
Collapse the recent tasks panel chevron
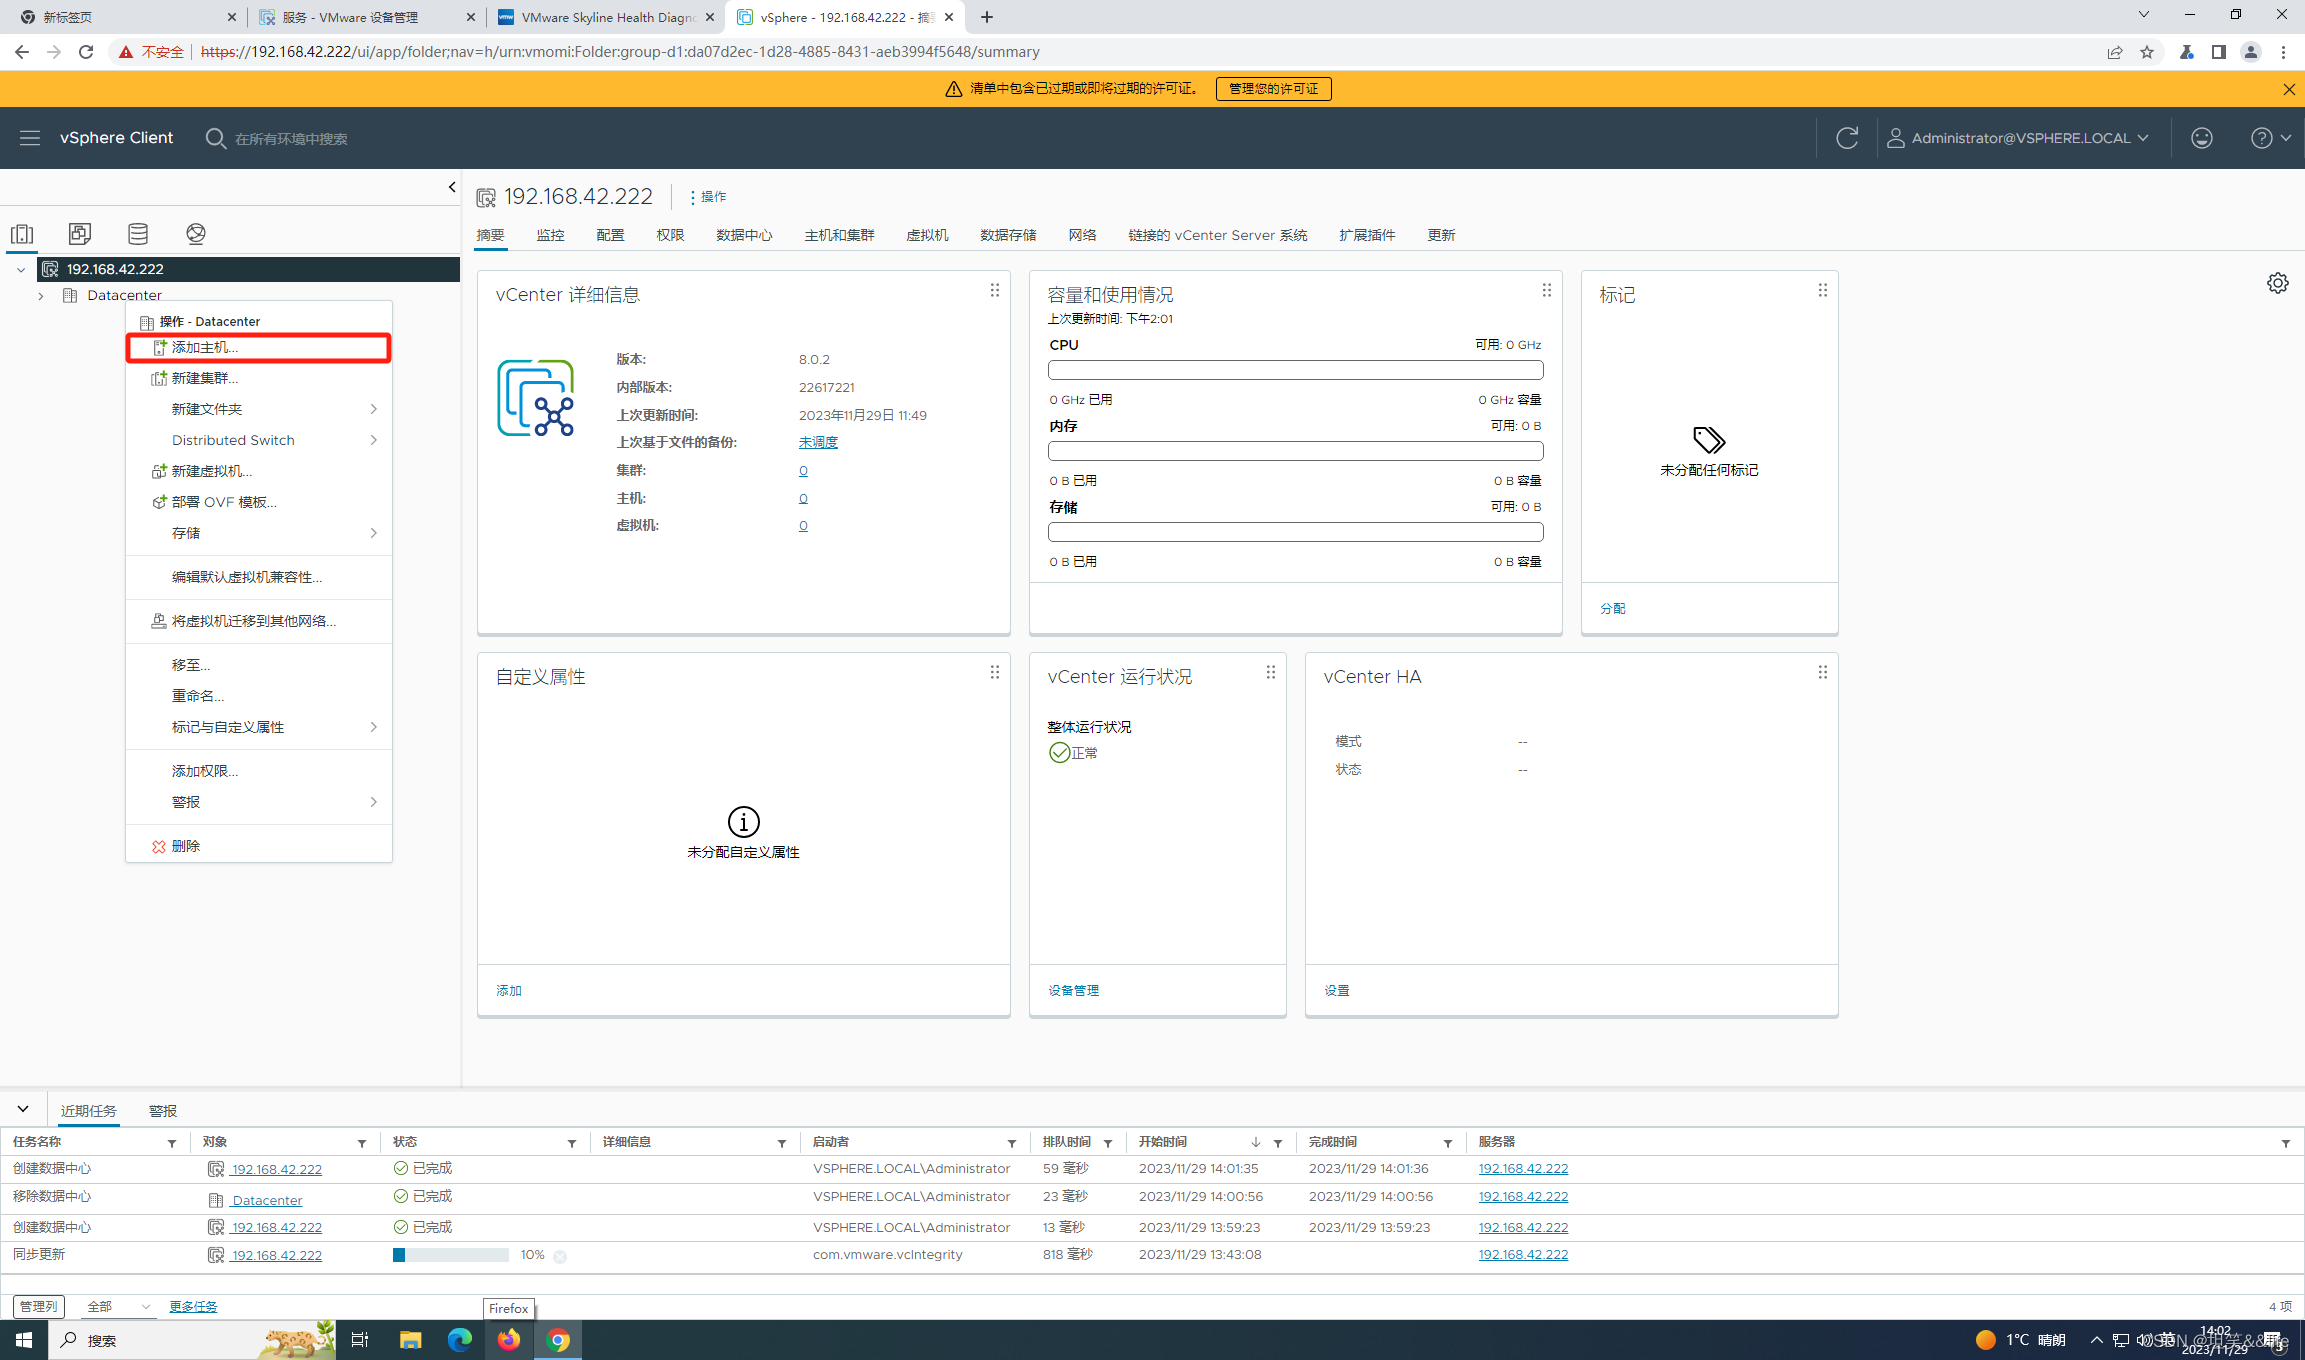[x=22, y=1109]
